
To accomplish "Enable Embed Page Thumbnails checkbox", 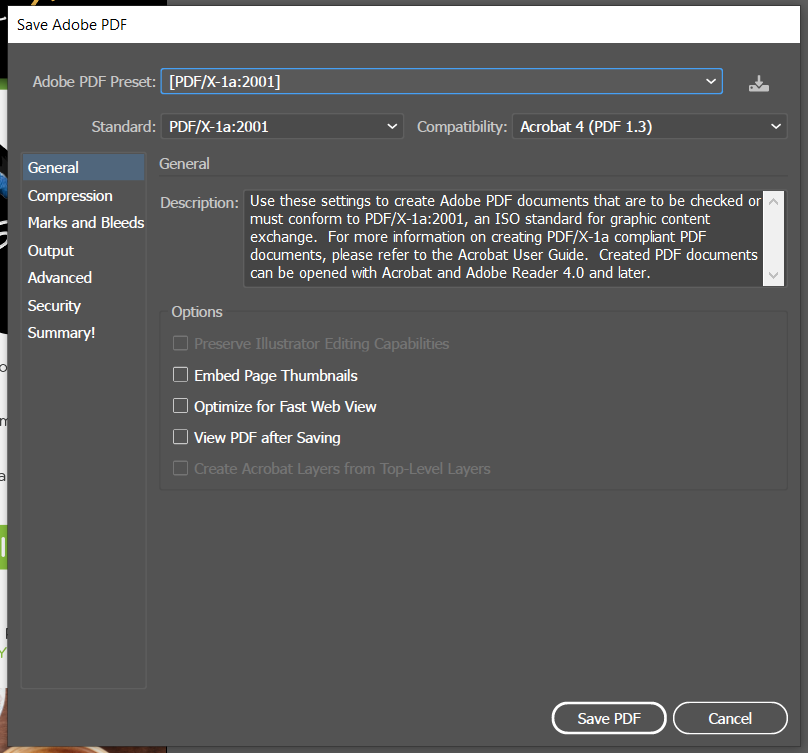I will [x=181, y=375].
